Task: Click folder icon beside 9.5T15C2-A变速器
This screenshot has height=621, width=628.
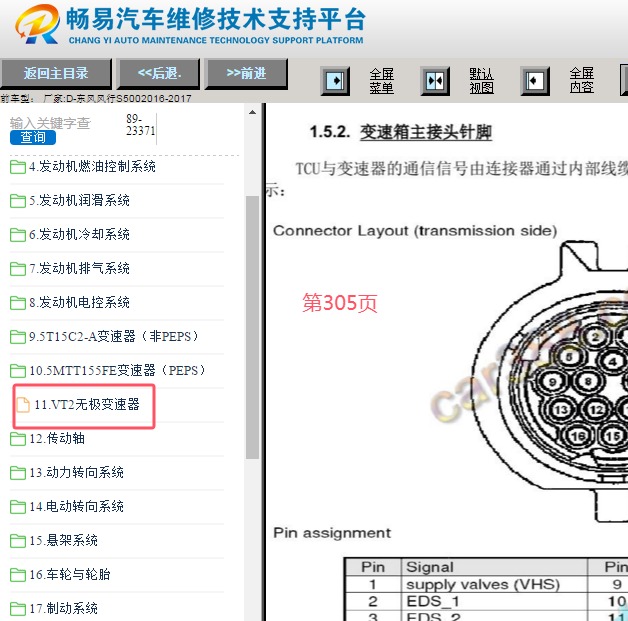Action: click(x=18, y=337)
